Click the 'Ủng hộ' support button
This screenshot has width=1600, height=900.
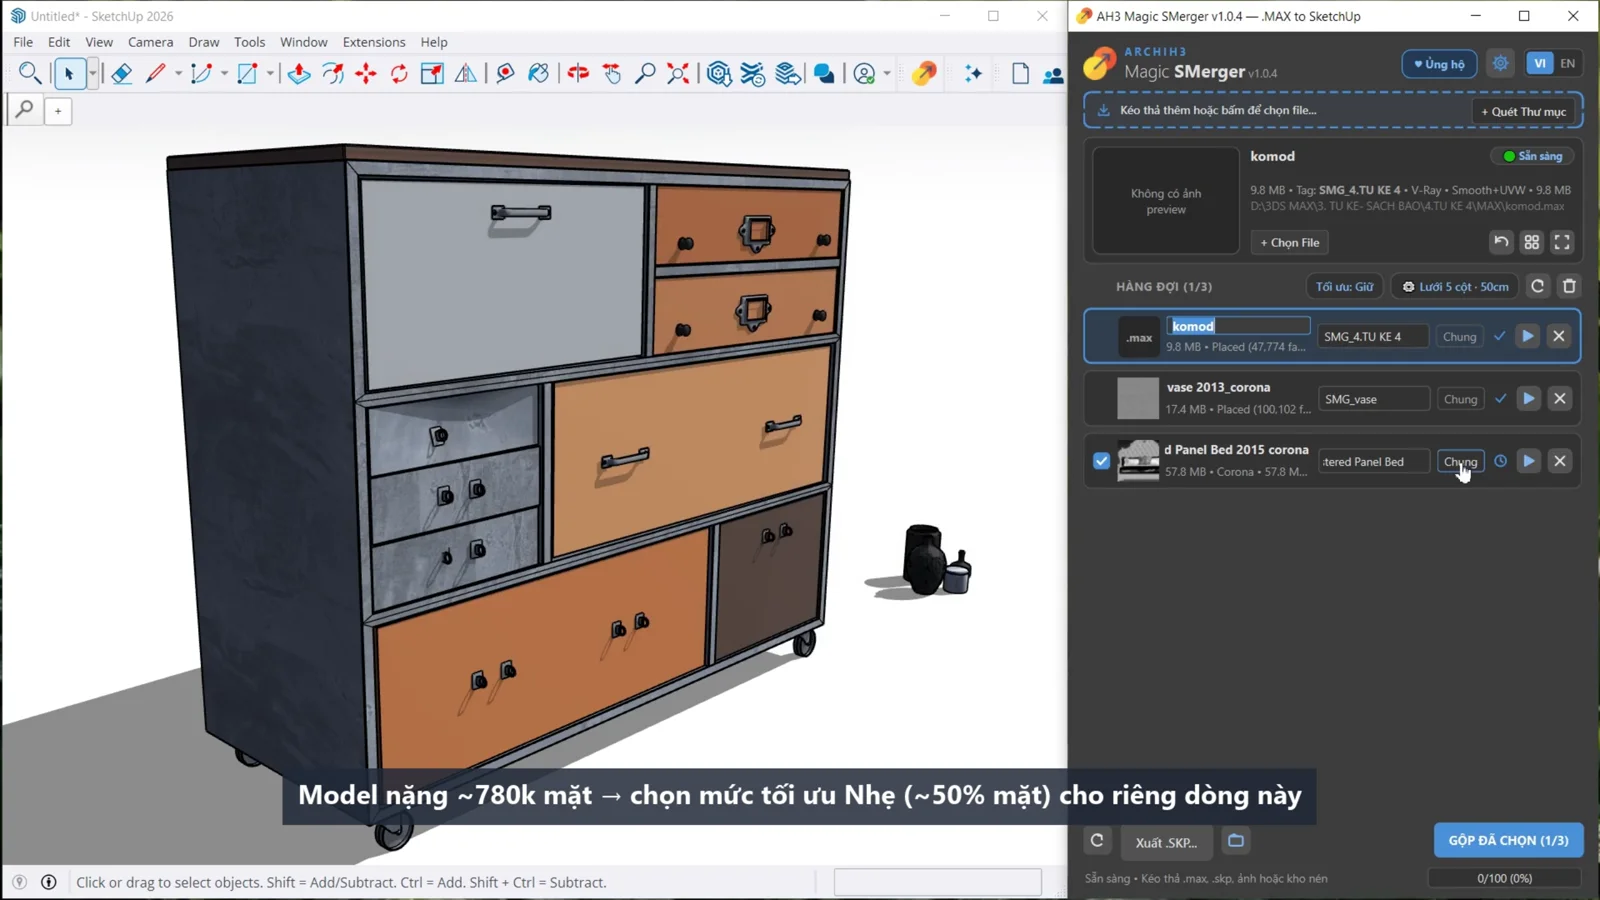tap(1439, 64)
